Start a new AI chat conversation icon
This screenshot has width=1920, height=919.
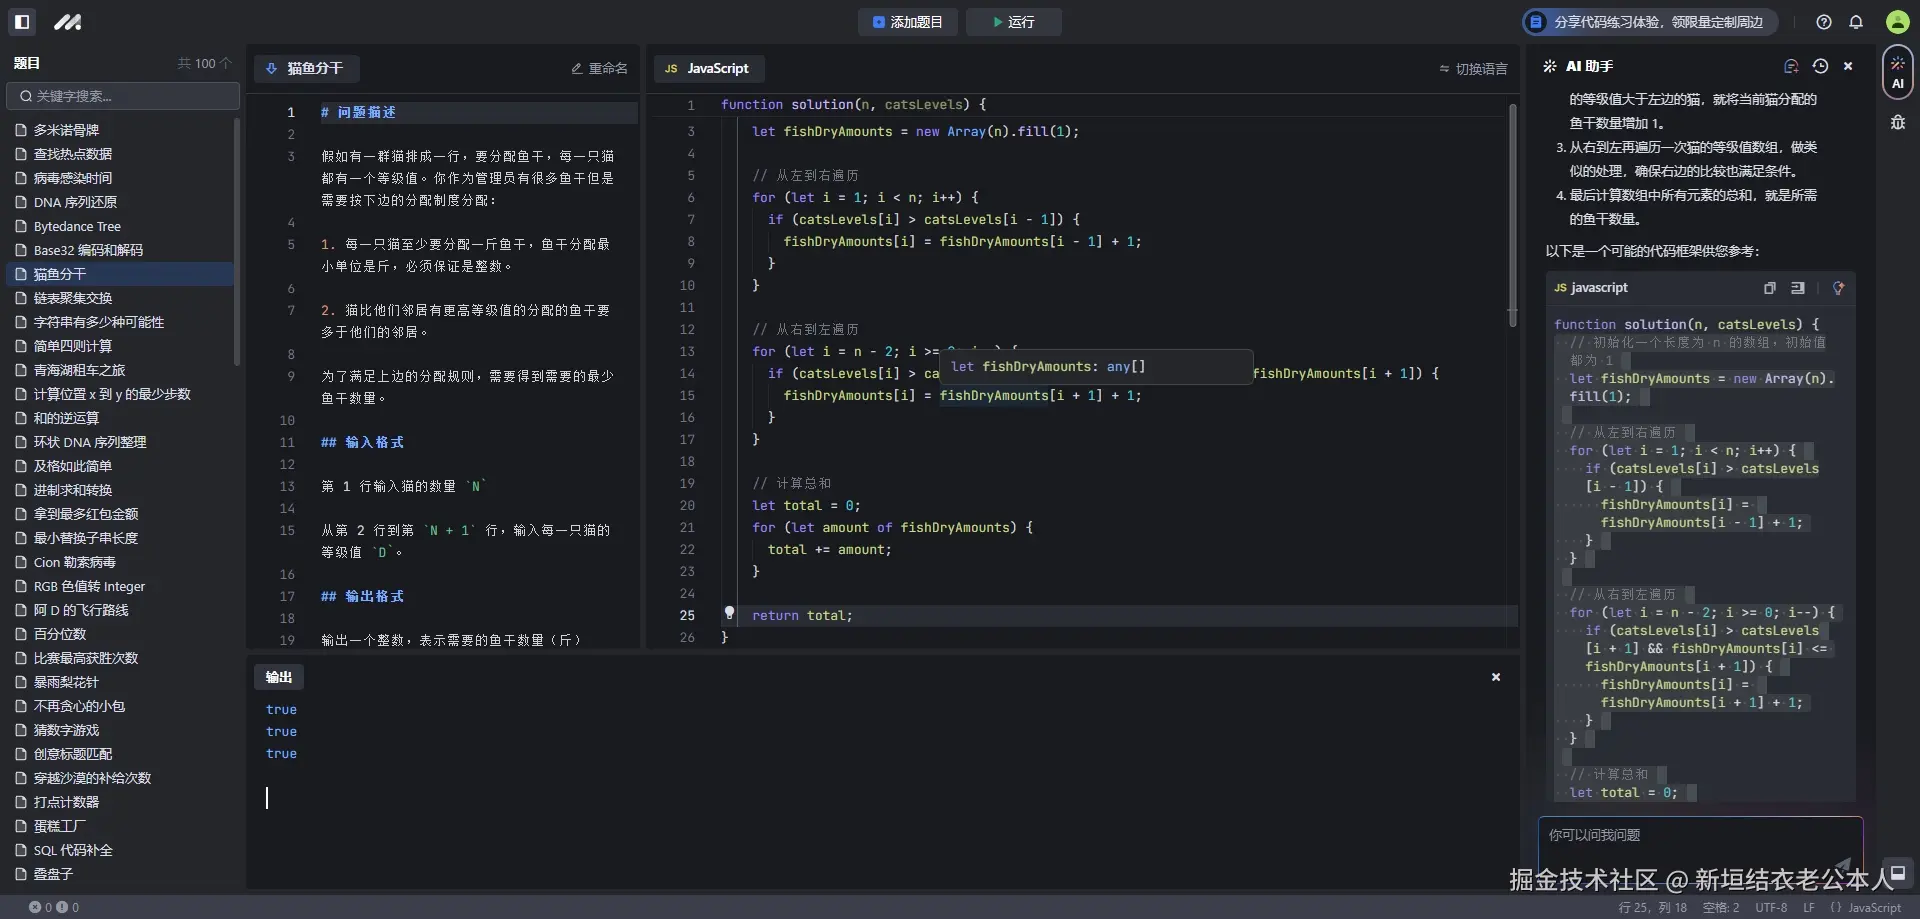(1791, 66)
